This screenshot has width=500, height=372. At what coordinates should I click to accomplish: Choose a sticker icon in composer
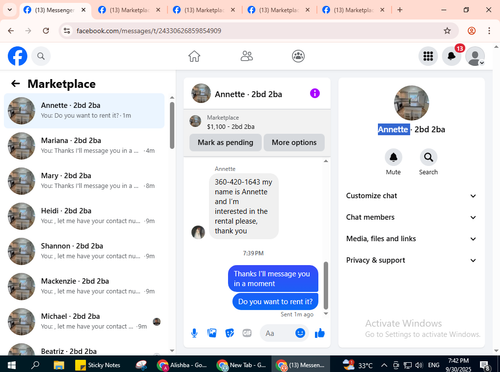coord(229,333)
